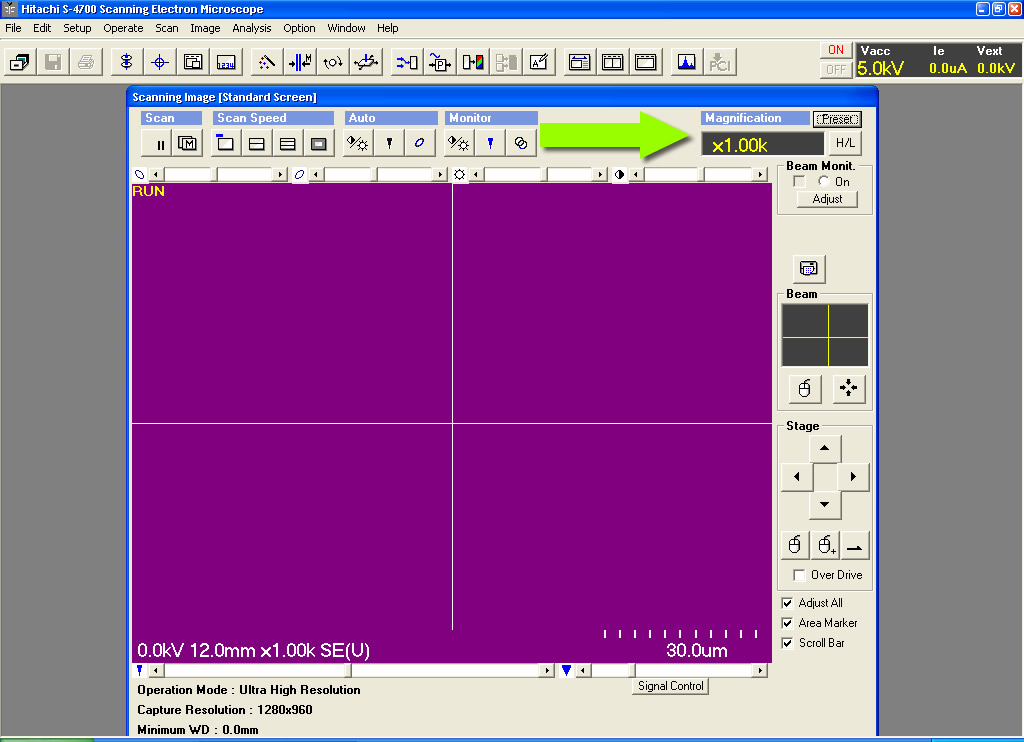Click the Auto brightness/contrast icon
The height and width of the screenshot is (742, 1024).
[358, 143]
